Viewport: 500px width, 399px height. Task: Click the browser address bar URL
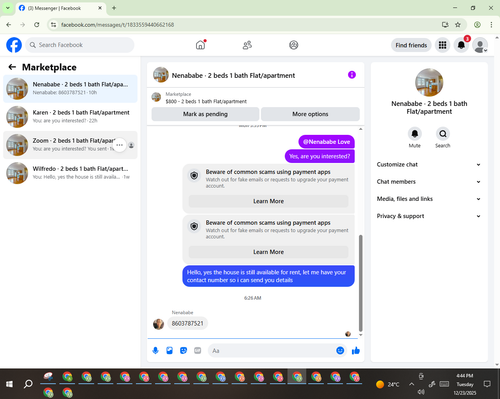[117, 25]
